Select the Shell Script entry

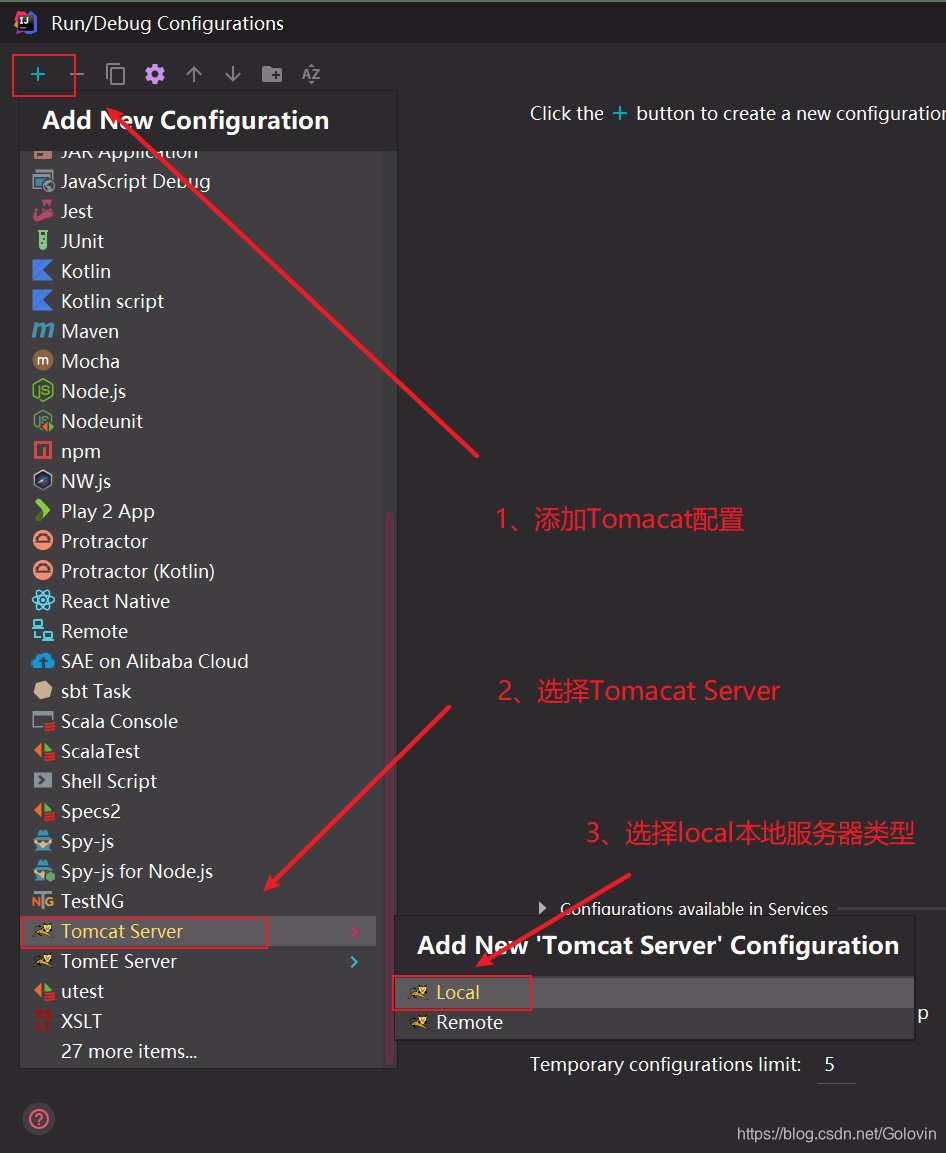point(199,782)
